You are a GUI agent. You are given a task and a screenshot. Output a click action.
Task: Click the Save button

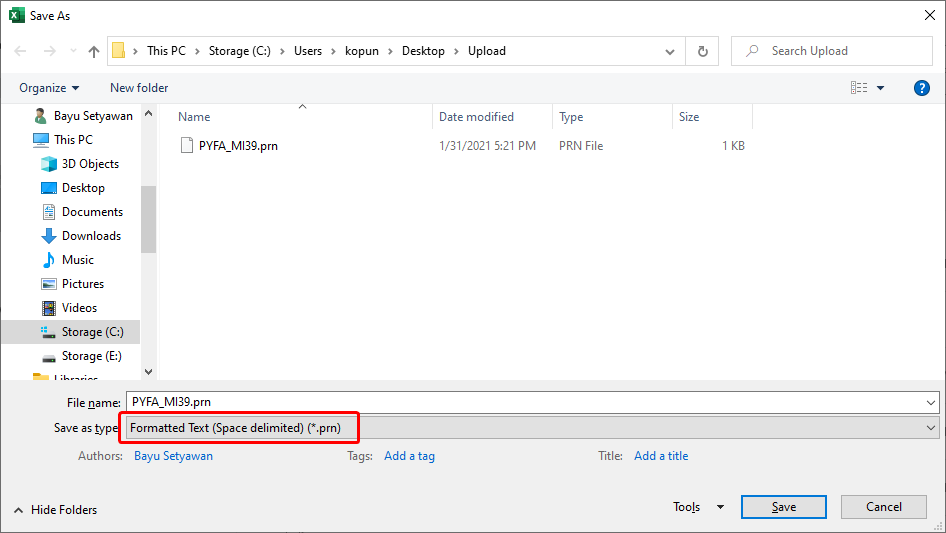[784, 507]
